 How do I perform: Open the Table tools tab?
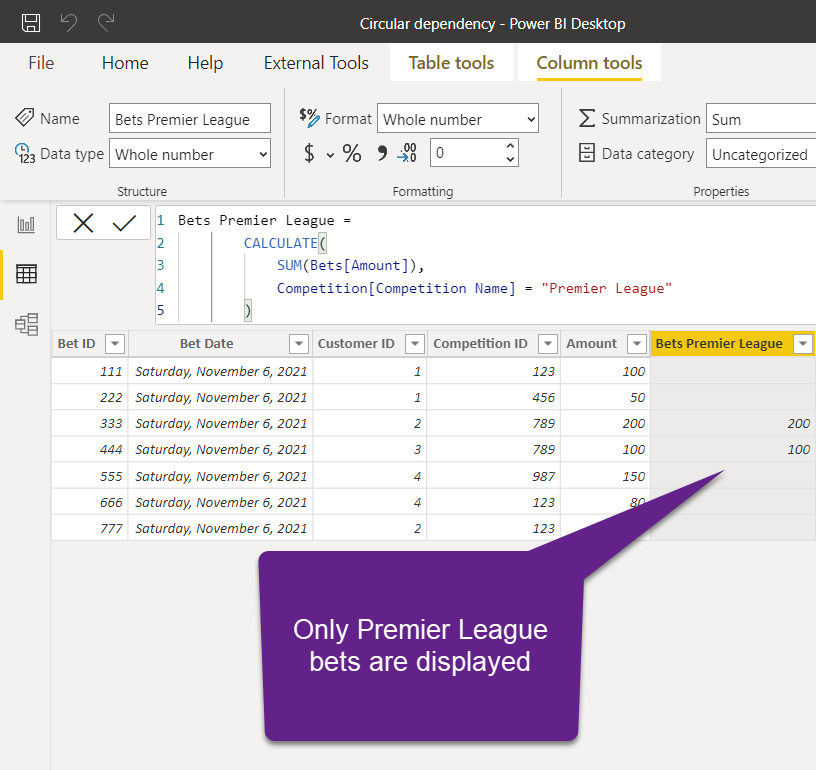(x=451, y=63)
